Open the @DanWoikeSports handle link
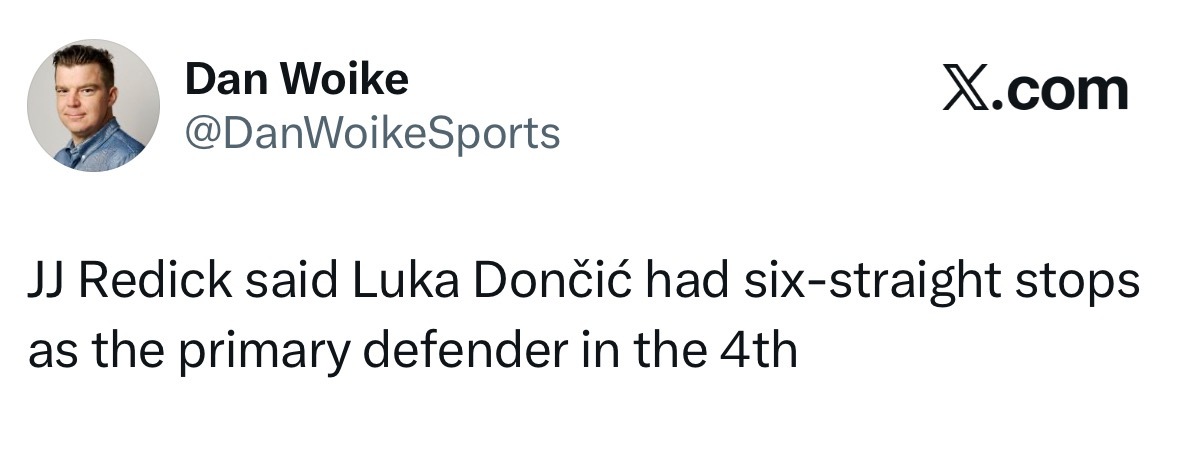Image resolution: width=1179 pixels, height=461 pixels. [372, 132]
